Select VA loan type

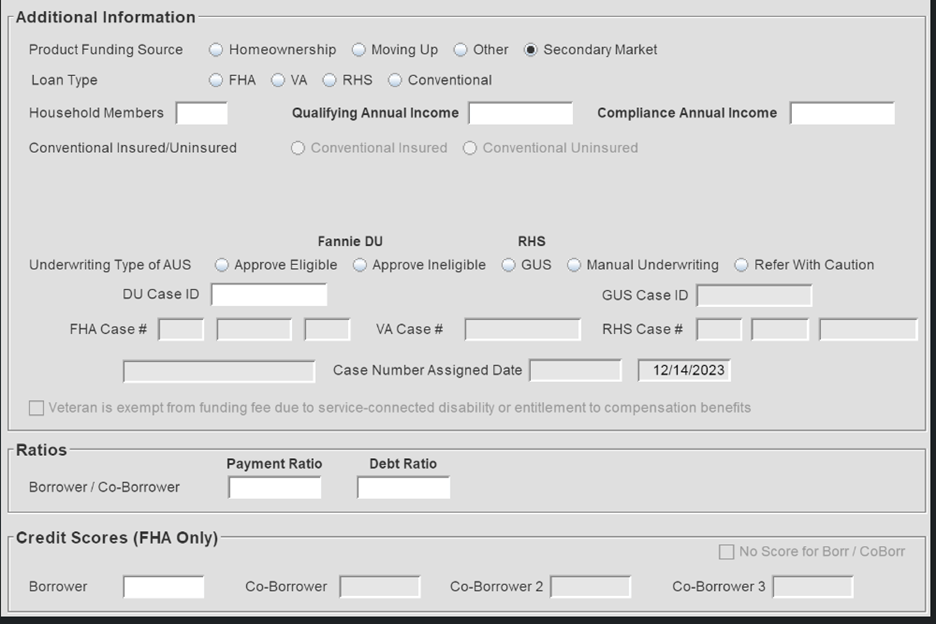click(x=278, y=80)
